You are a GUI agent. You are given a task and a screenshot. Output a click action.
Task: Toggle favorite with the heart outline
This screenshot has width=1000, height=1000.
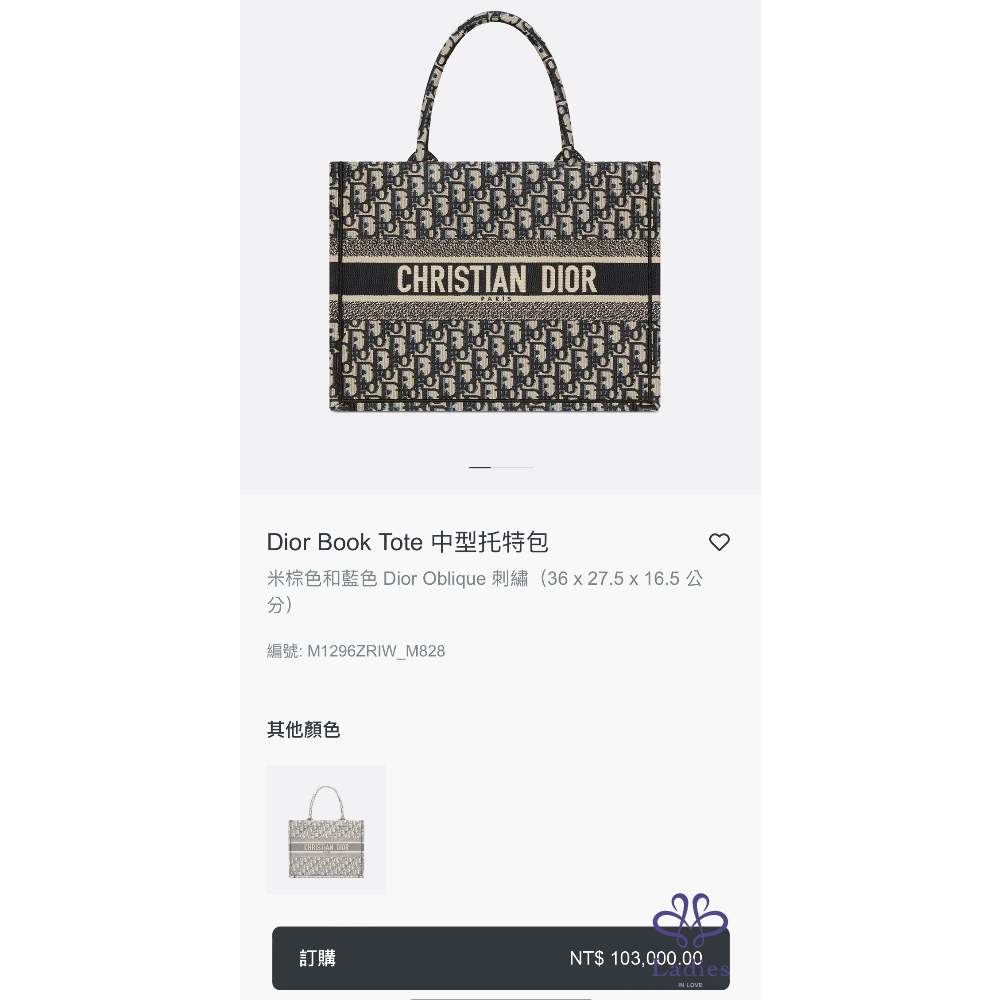click(x=719, y=542)
